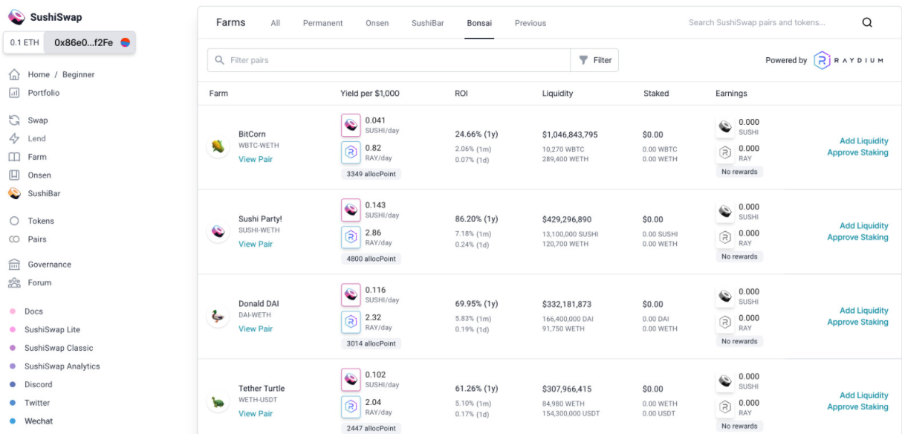Screen dimensions: 902x434
Task: Click the Swap arrows icon
Action: click(14, 120)
